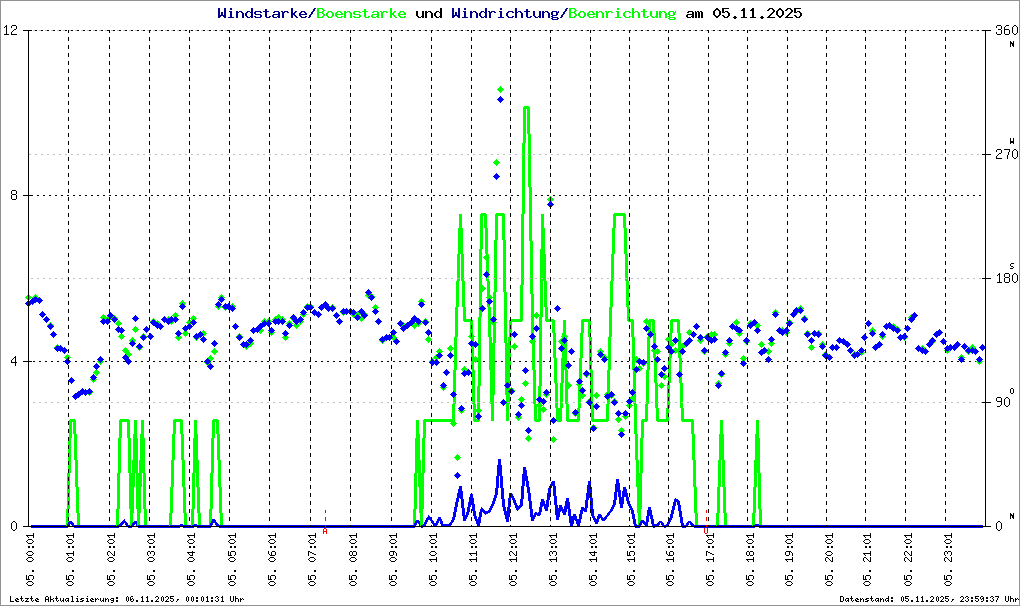This screenshot has width=1020, height=606.
Task: Click left axis value '4'
Action: tap(16, 361)
